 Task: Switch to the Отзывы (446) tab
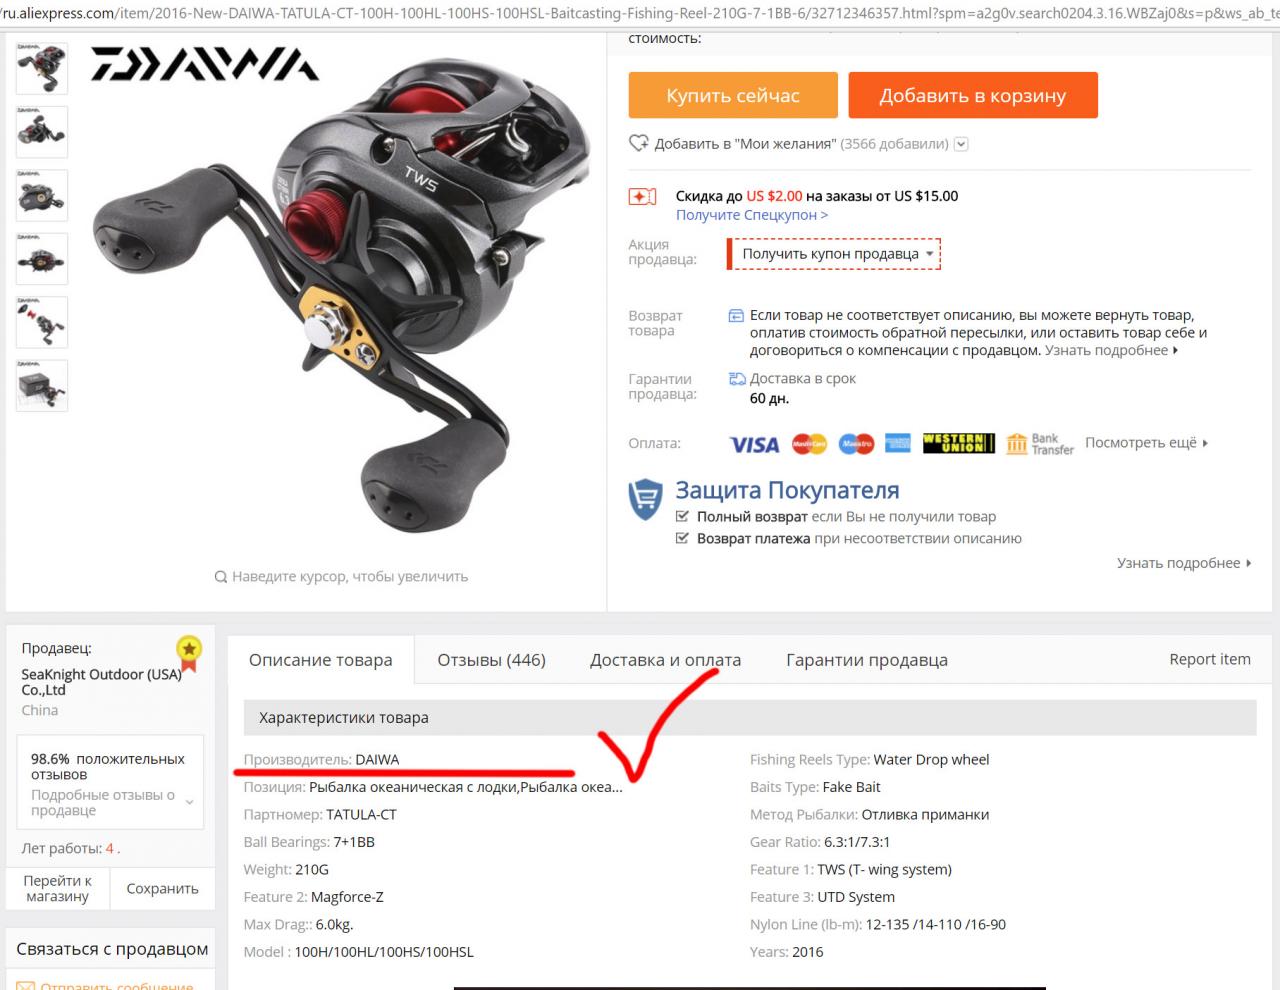[x=492, y=660]
